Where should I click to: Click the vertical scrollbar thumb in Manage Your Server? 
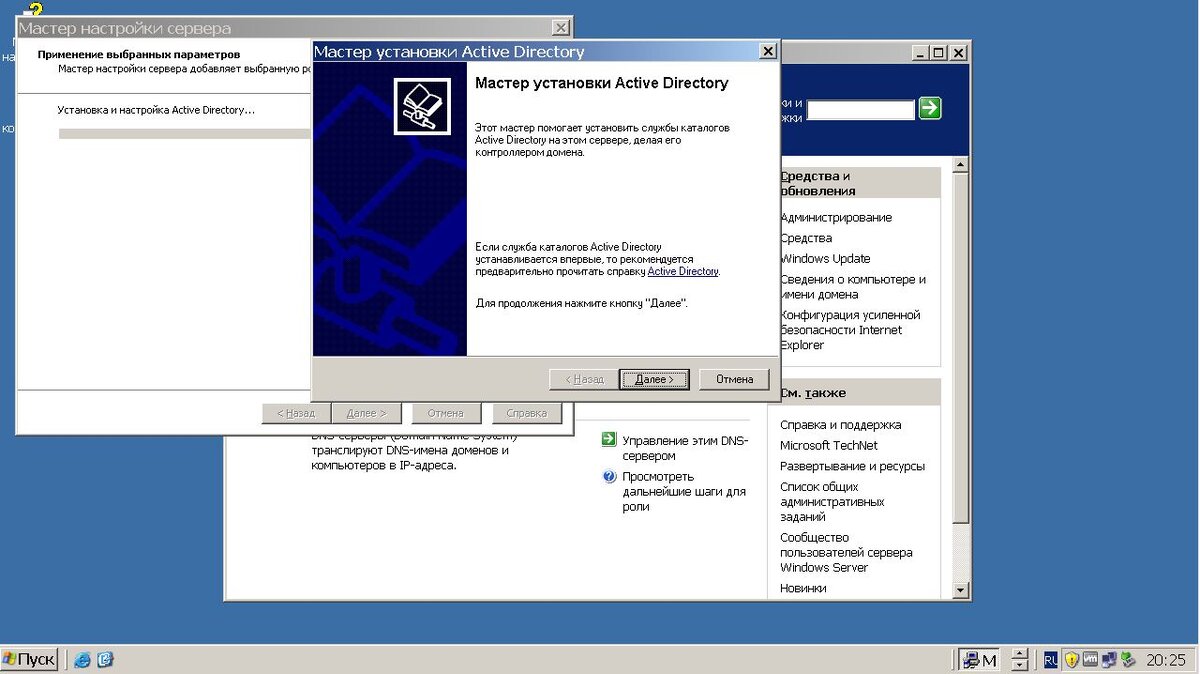961,346
